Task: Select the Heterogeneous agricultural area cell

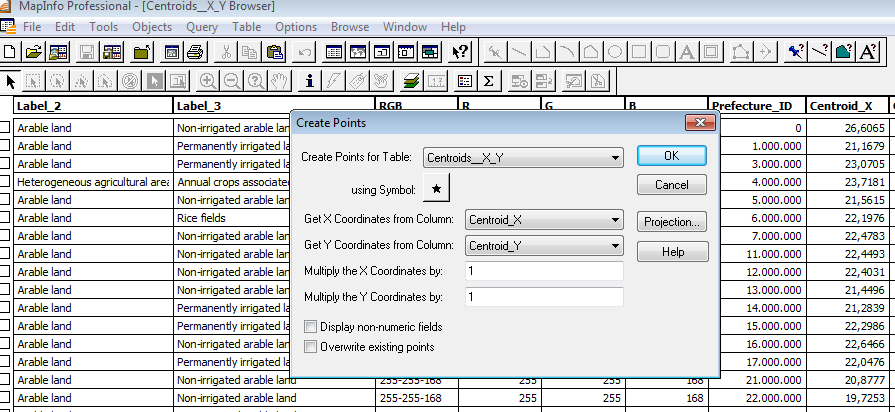Action: pos(93,182)
